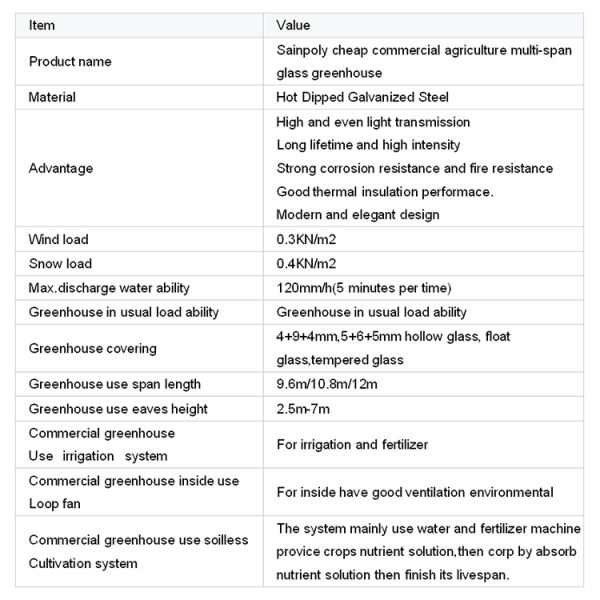Click the 9.6m/10.8m/12m span length value
The width and height of the screenshot is (600, 600).
[x=328, y=384]
